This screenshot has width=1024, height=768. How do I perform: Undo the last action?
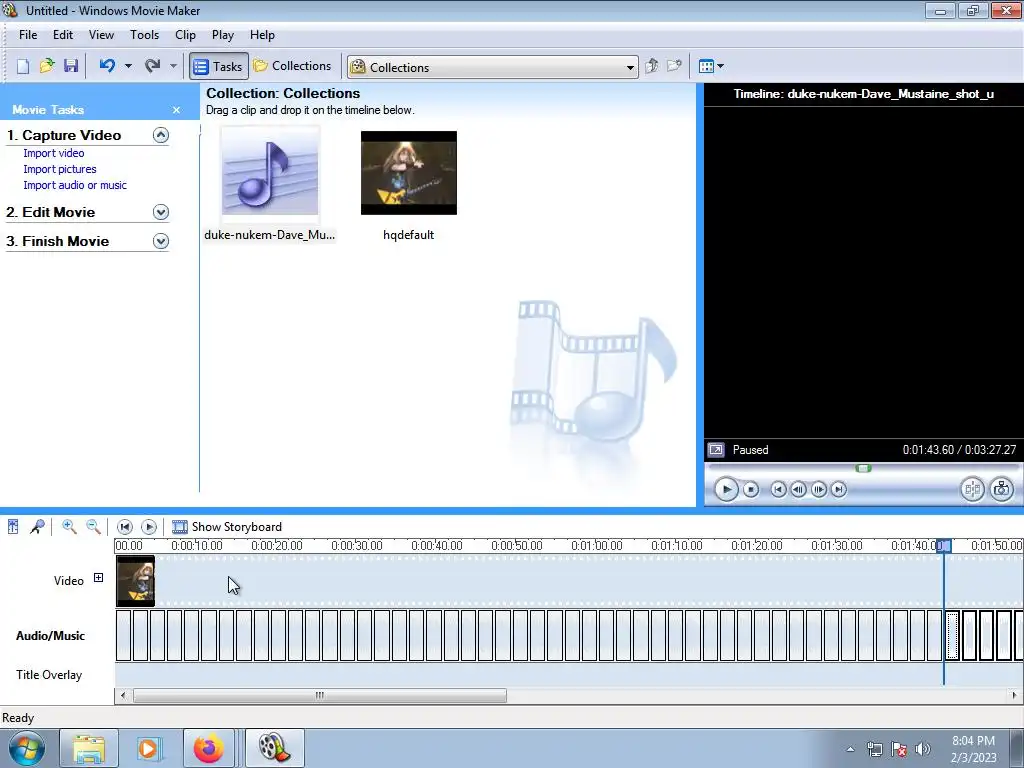[108, 66]
